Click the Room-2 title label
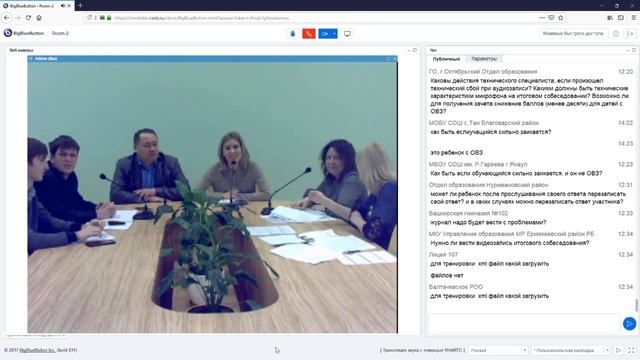The width and height of the screenshot is (640, 360). [60, 33]
